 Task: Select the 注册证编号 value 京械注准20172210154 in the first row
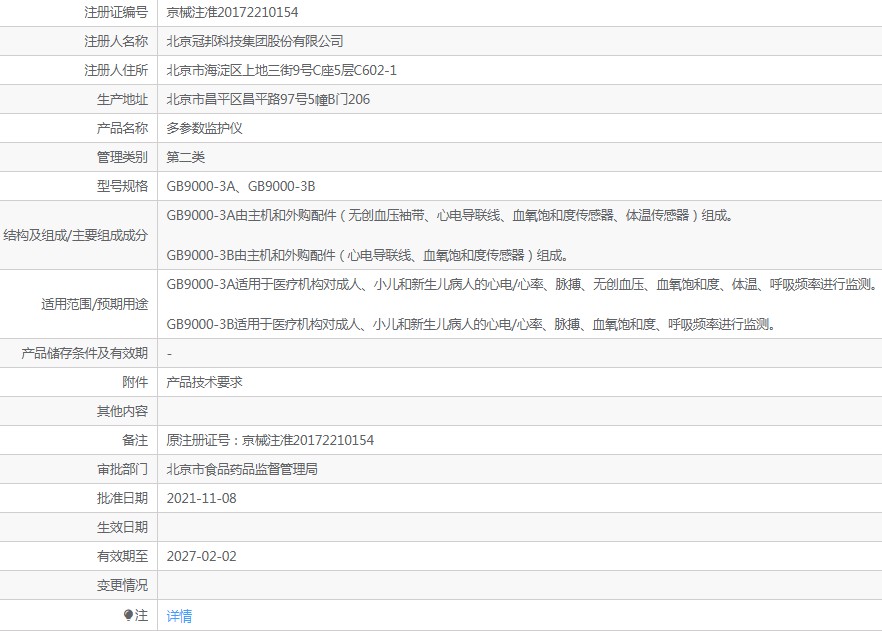(x=232, y=12)
